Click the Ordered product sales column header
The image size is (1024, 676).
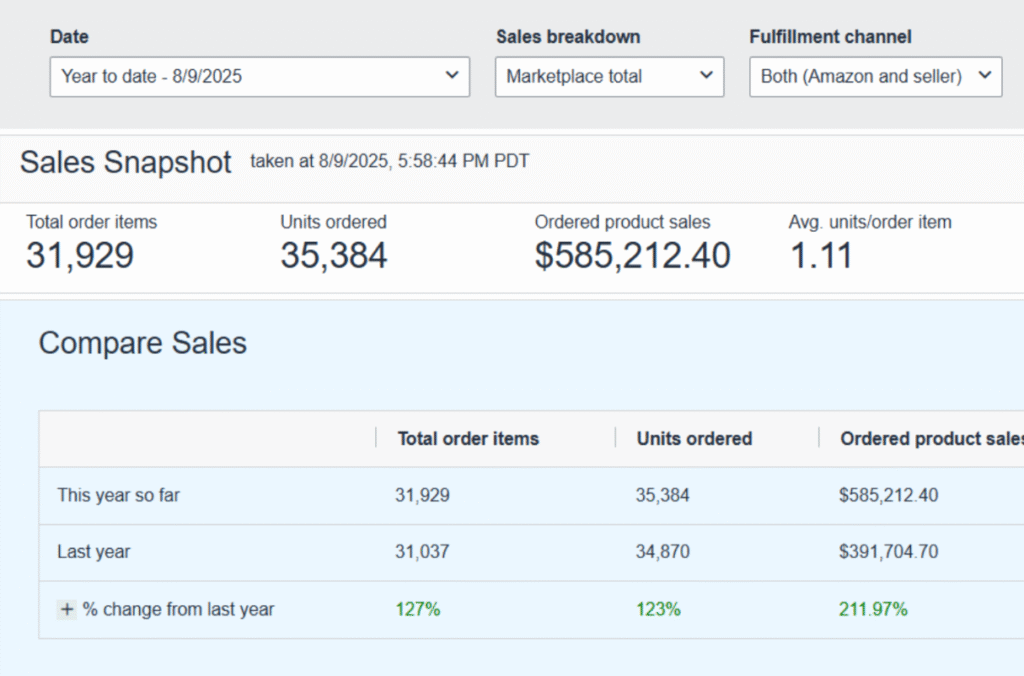[930, 438]
